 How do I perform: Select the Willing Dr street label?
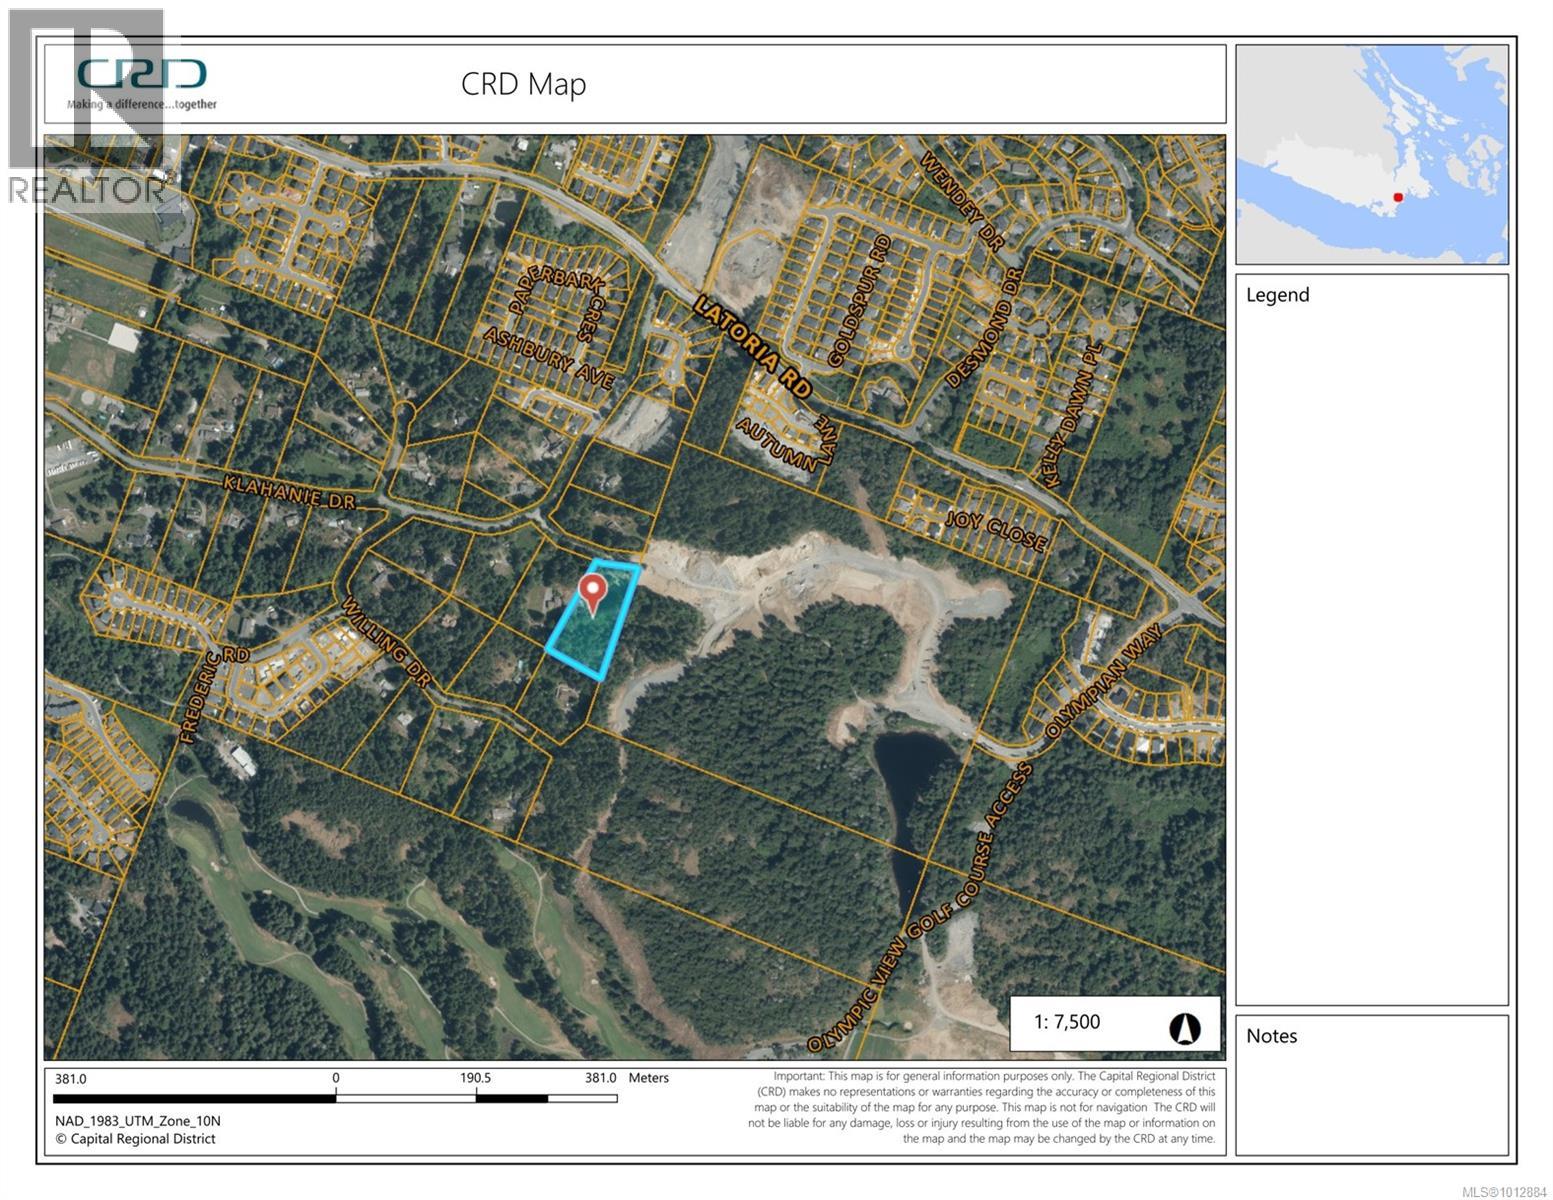click(386, 642)
